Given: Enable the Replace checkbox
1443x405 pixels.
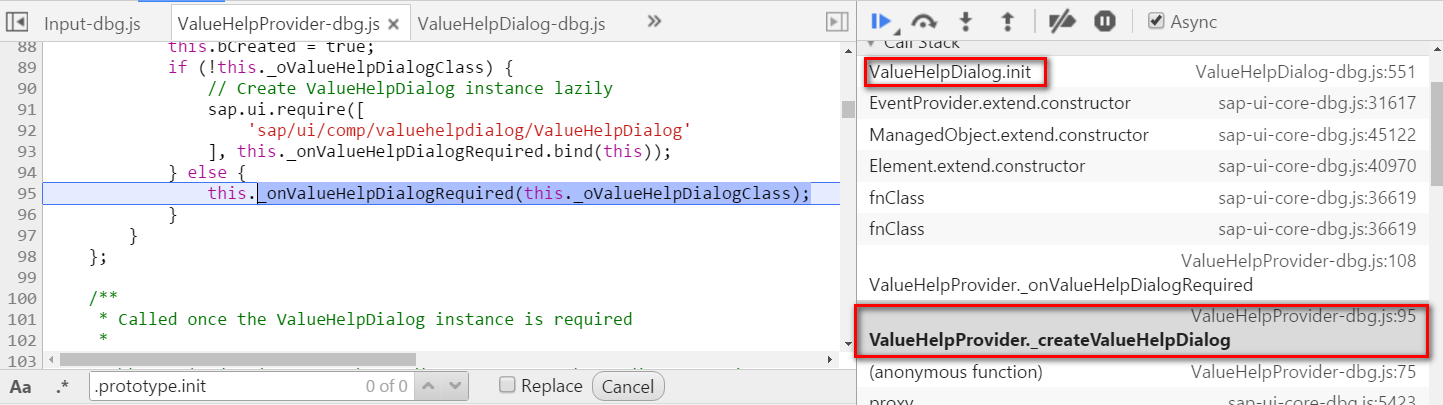Looking at the screenshot, I should (508, 385).
